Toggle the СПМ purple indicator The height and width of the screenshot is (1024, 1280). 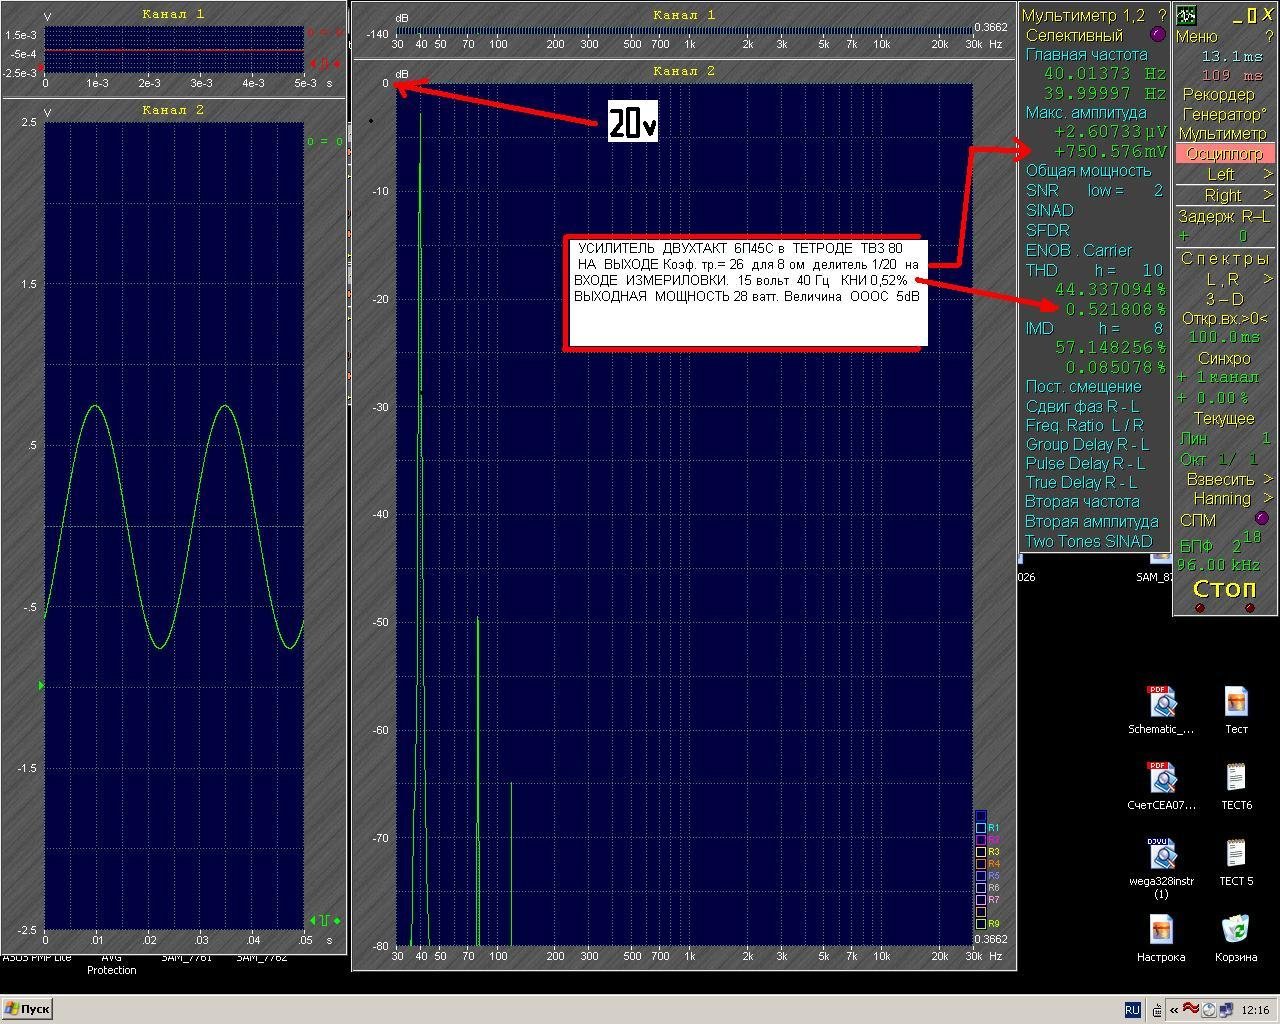tap(1261, 518)
